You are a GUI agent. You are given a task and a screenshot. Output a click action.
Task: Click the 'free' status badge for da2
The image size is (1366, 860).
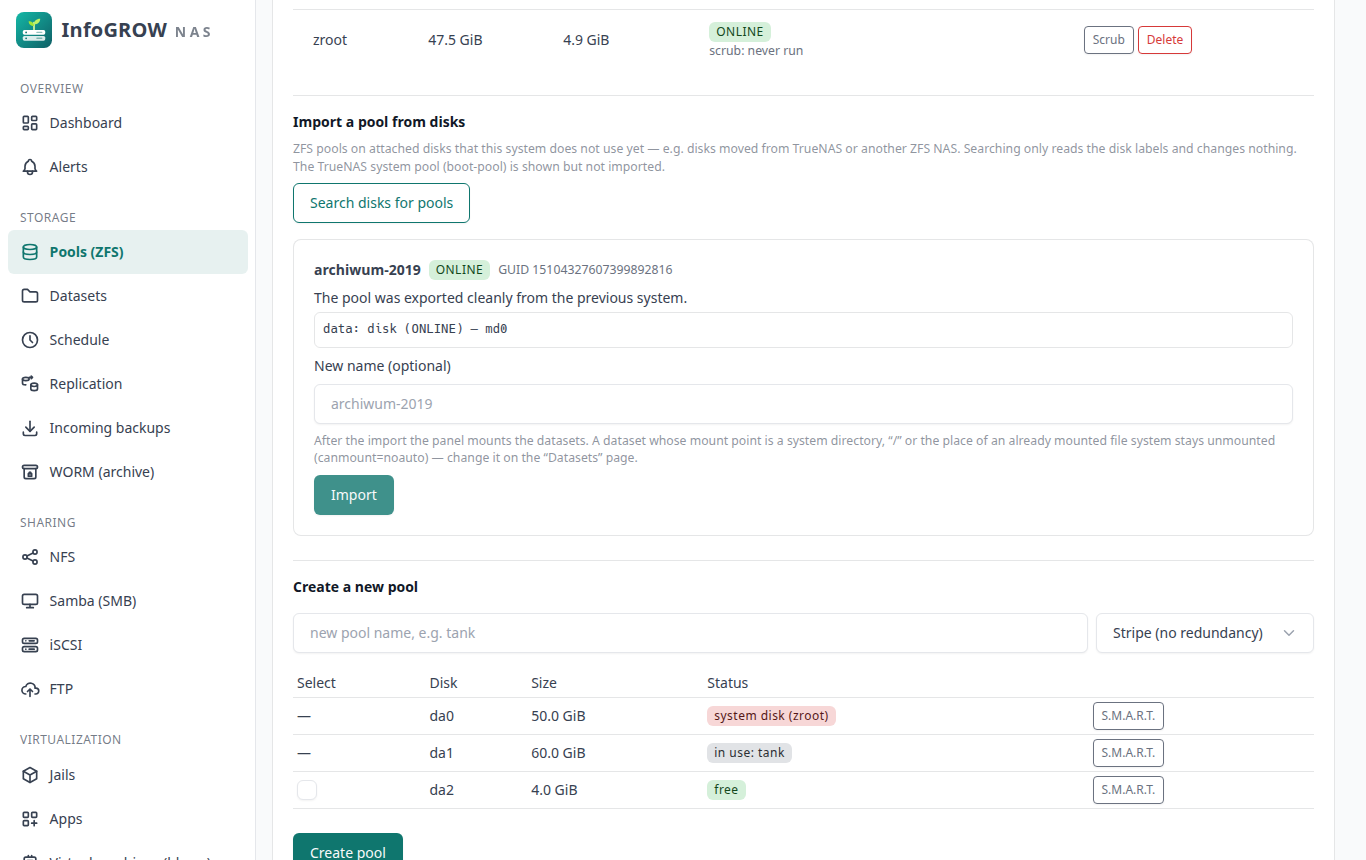726,790
